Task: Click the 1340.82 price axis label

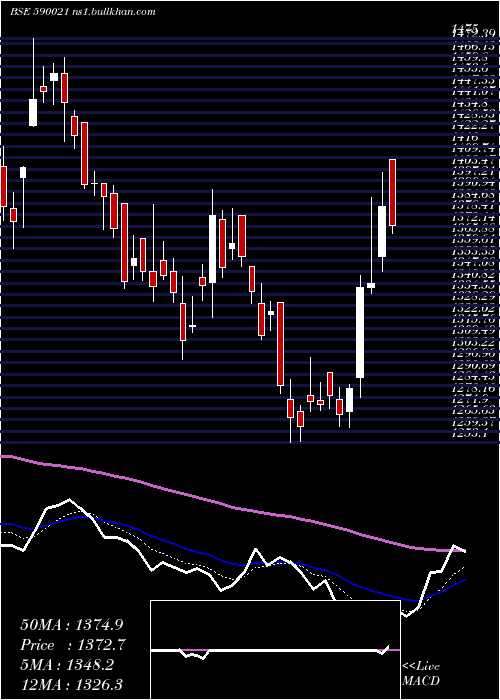Action: [473, 275]
